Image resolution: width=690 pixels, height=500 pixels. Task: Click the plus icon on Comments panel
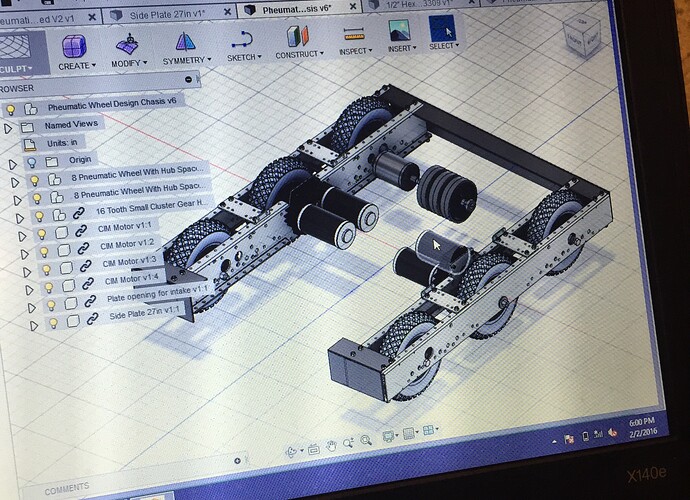pos(237,461)
